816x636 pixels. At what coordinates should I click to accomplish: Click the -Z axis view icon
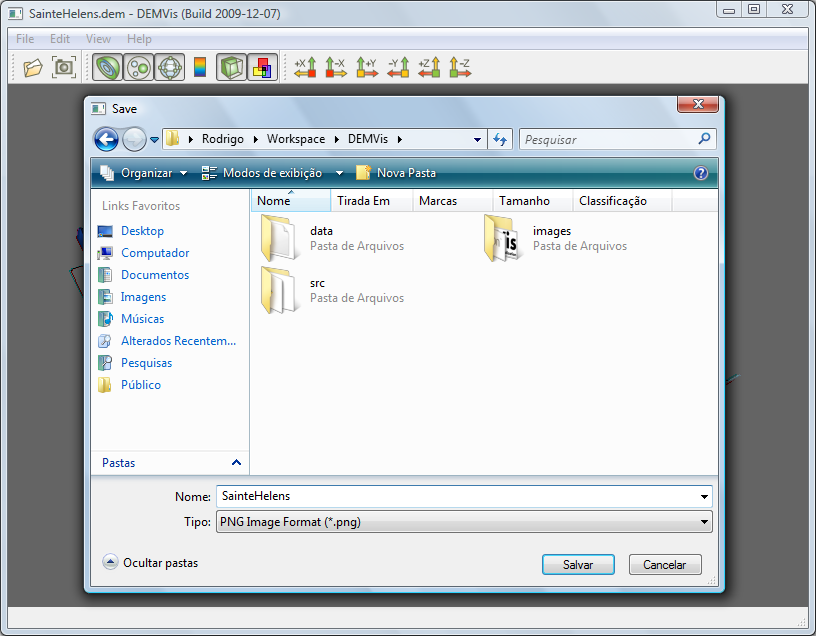click(x=460, y=68)
